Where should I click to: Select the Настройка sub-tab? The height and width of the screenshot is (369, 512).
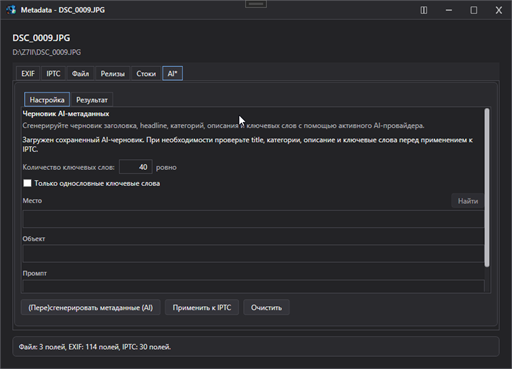click(x=47, y=100)
